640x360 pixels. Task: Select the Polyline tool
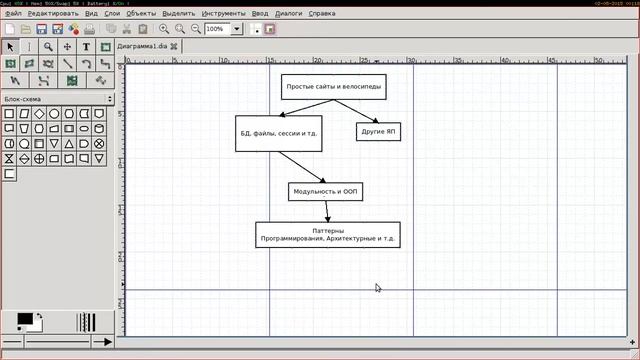click(15, 80)
